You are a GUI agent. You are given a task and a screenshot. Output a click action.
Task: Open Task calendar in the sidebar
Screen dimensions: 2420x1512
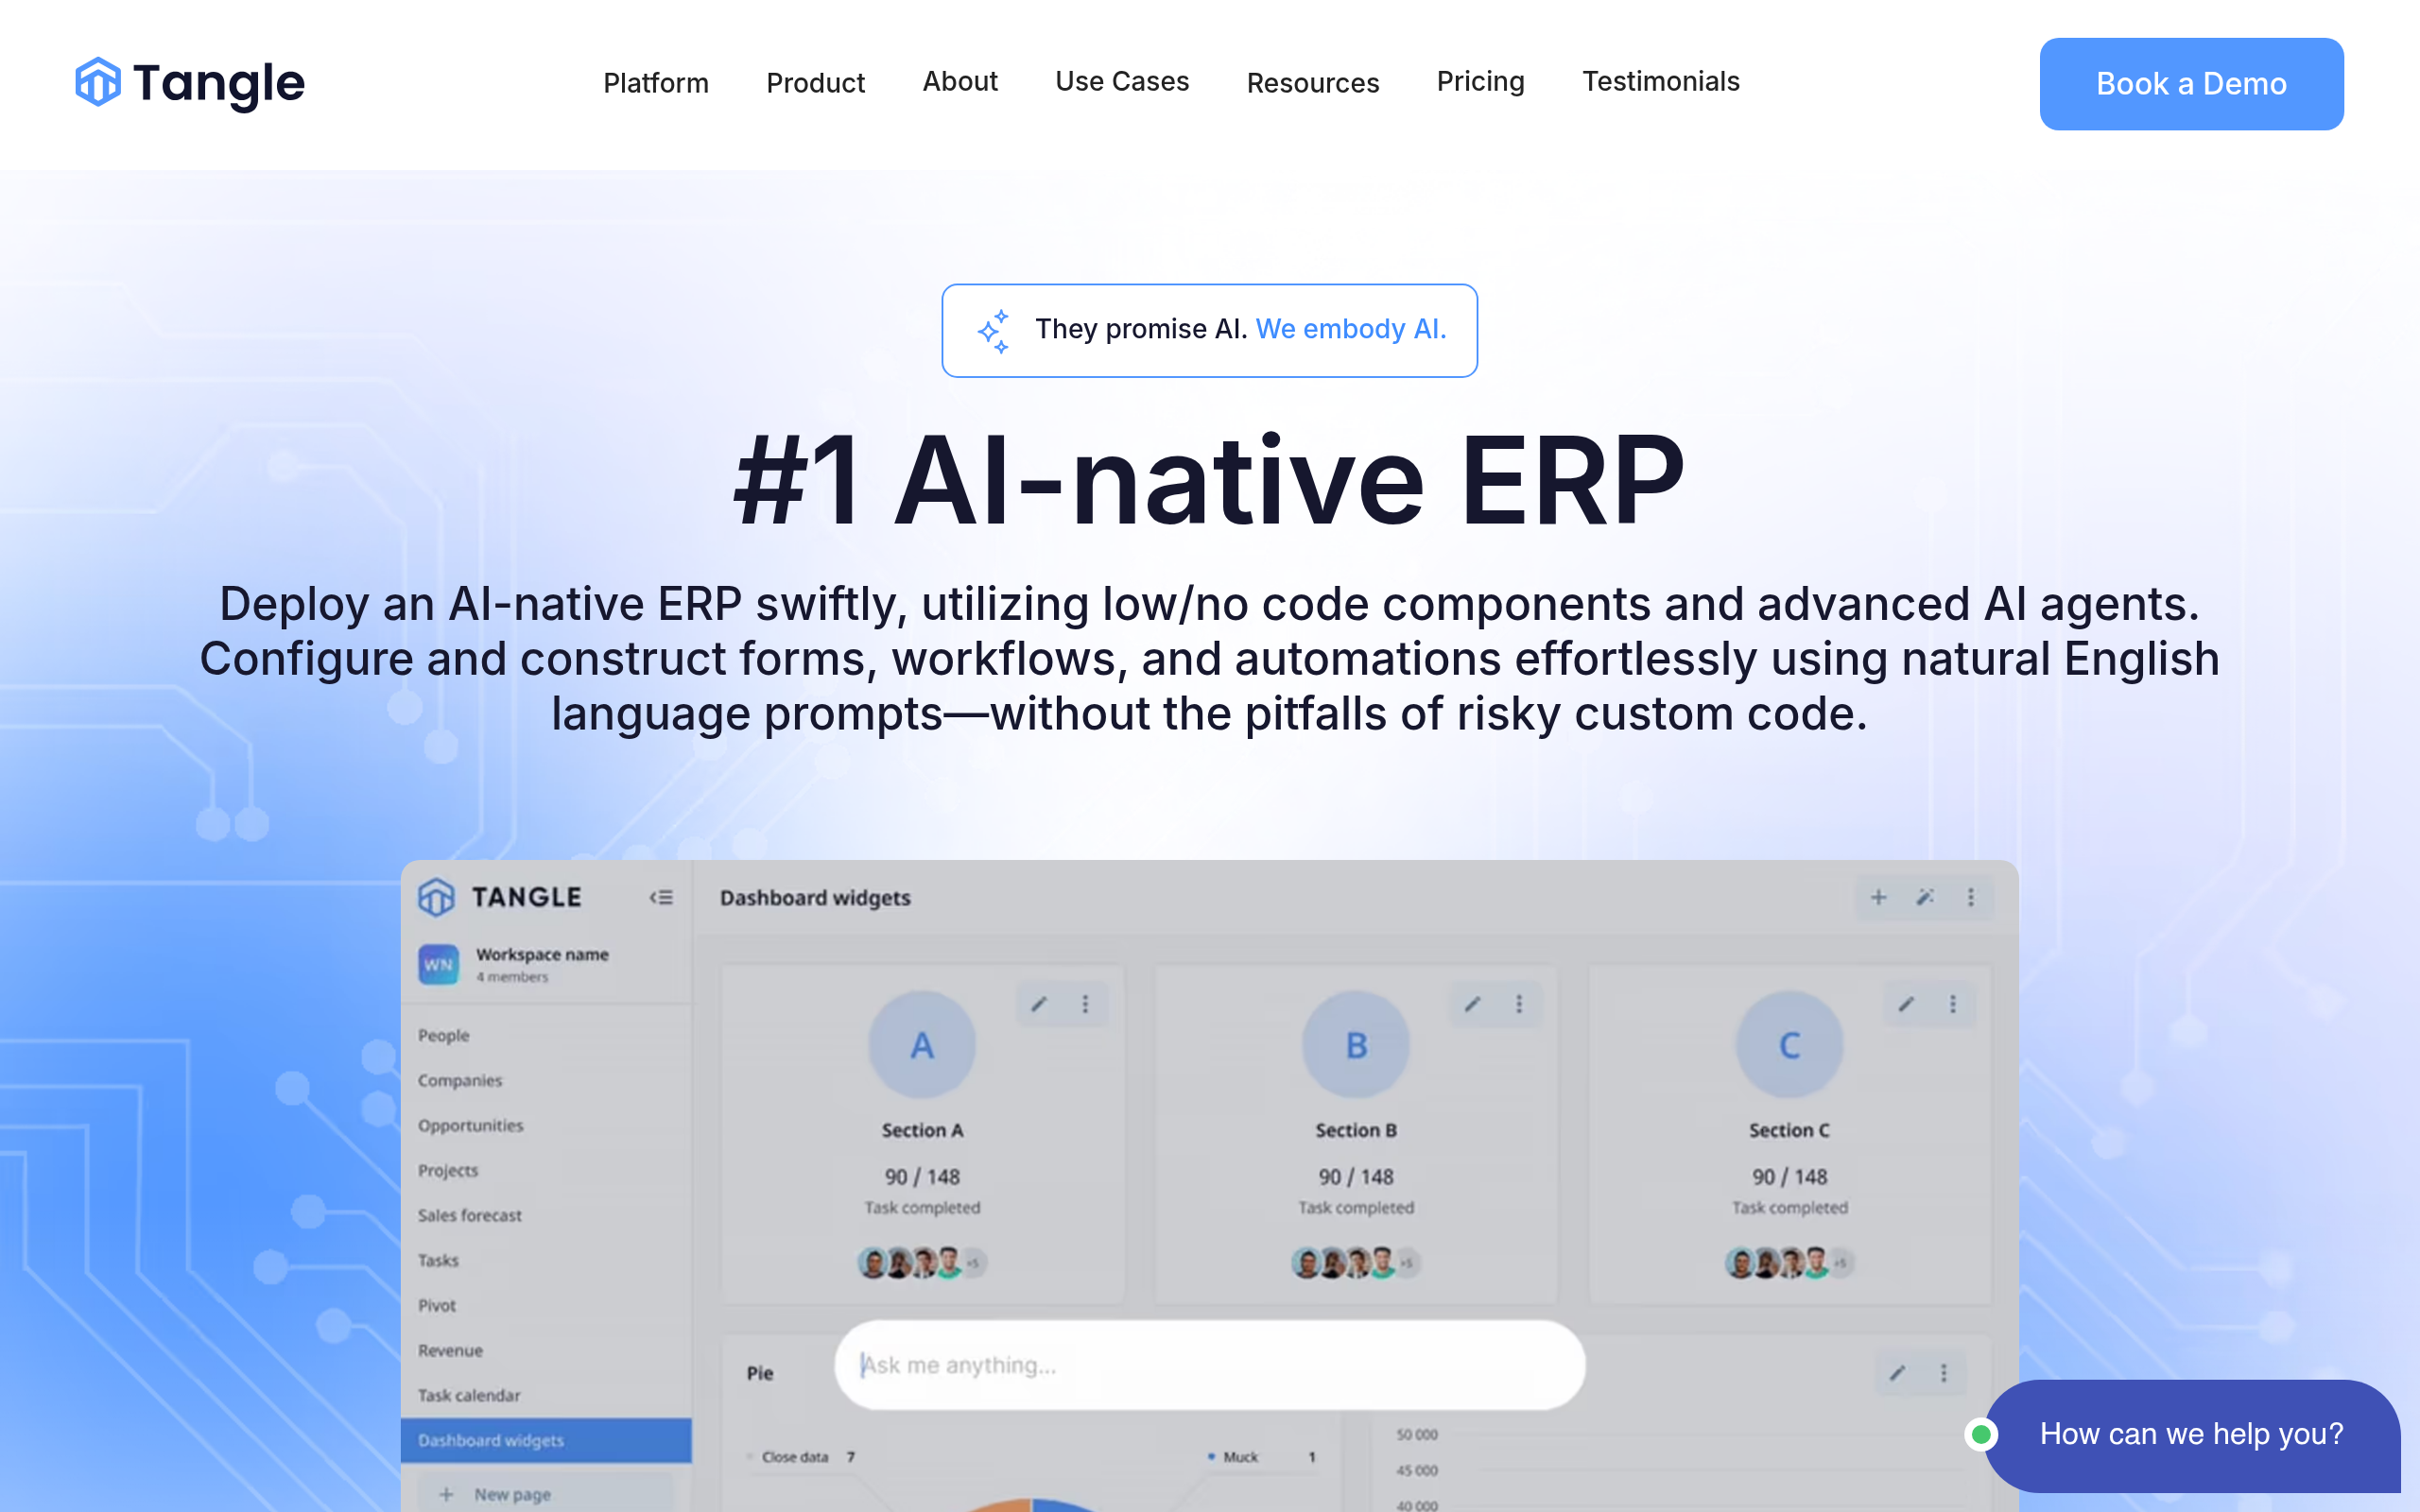click(x=469, y=1395)
